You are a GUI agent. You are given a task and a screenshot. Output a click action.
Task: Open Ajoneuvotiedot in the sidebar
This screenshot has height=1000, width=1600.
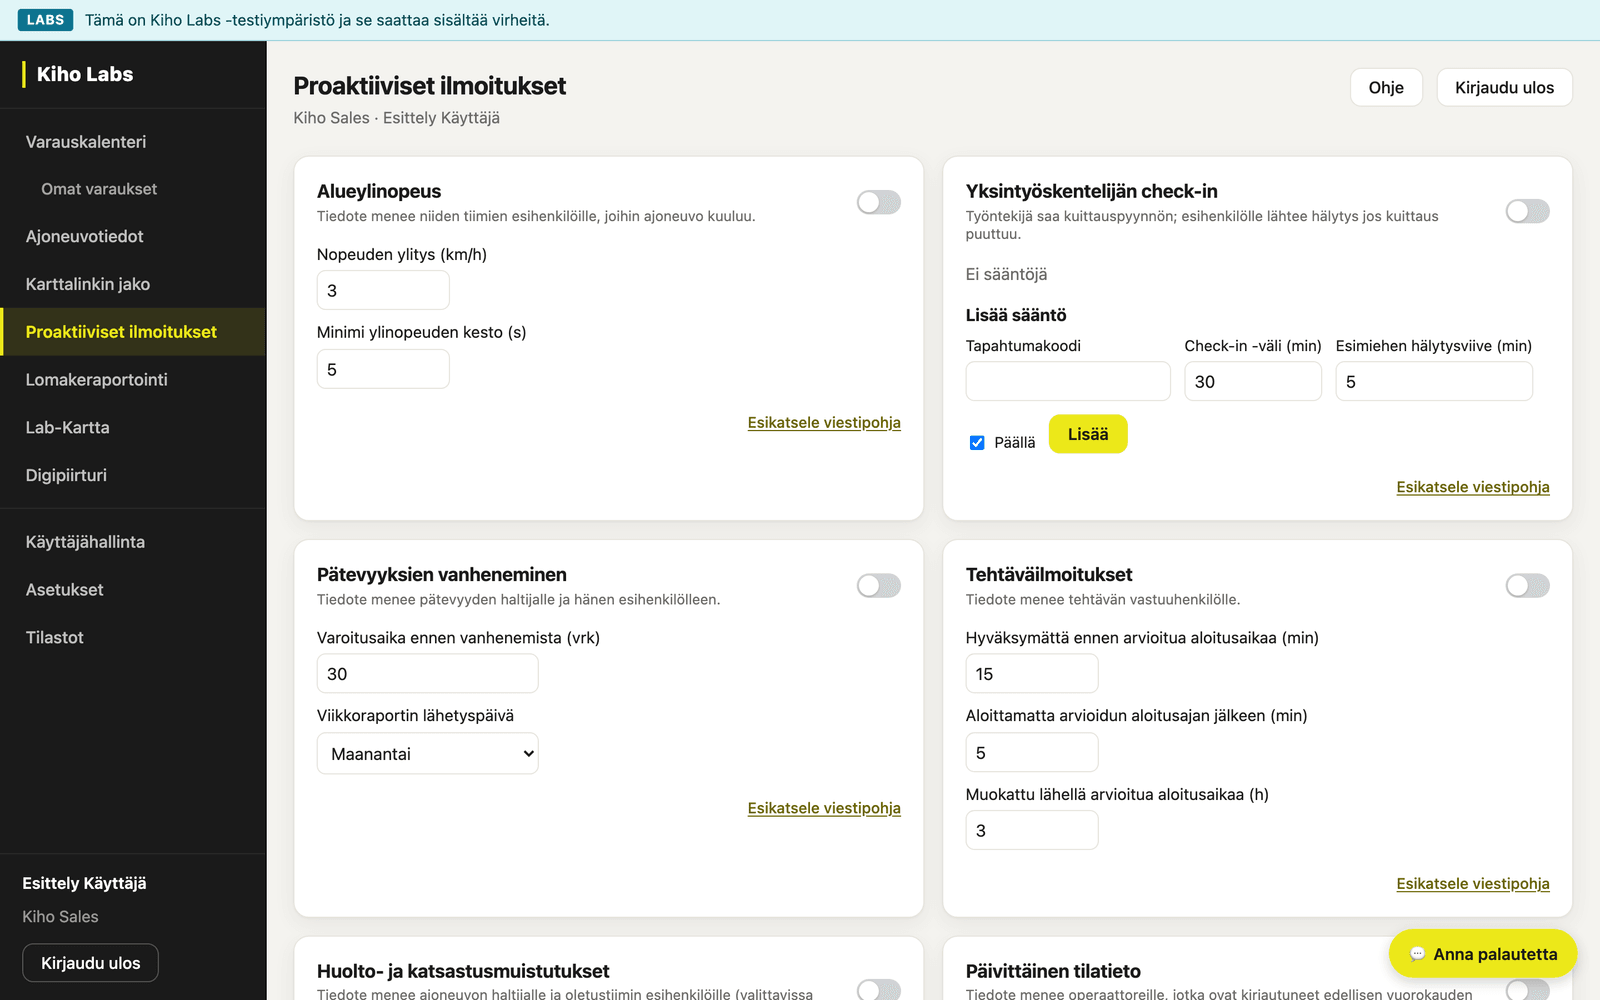click(133, 236)
